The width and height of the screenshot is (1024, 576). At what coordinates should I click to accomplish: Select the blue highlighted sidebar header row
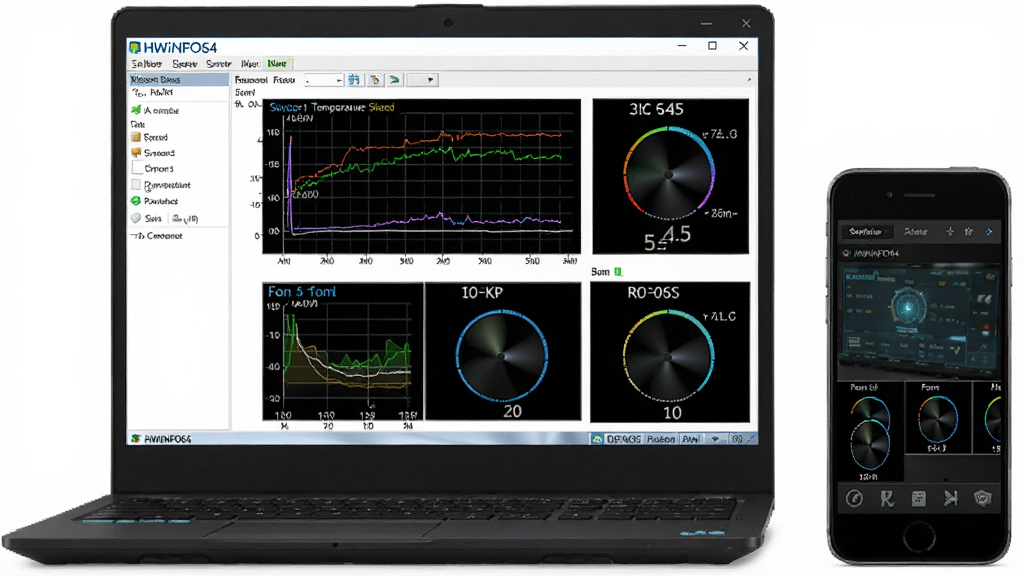pyautogui.click(x=178, y=79)
